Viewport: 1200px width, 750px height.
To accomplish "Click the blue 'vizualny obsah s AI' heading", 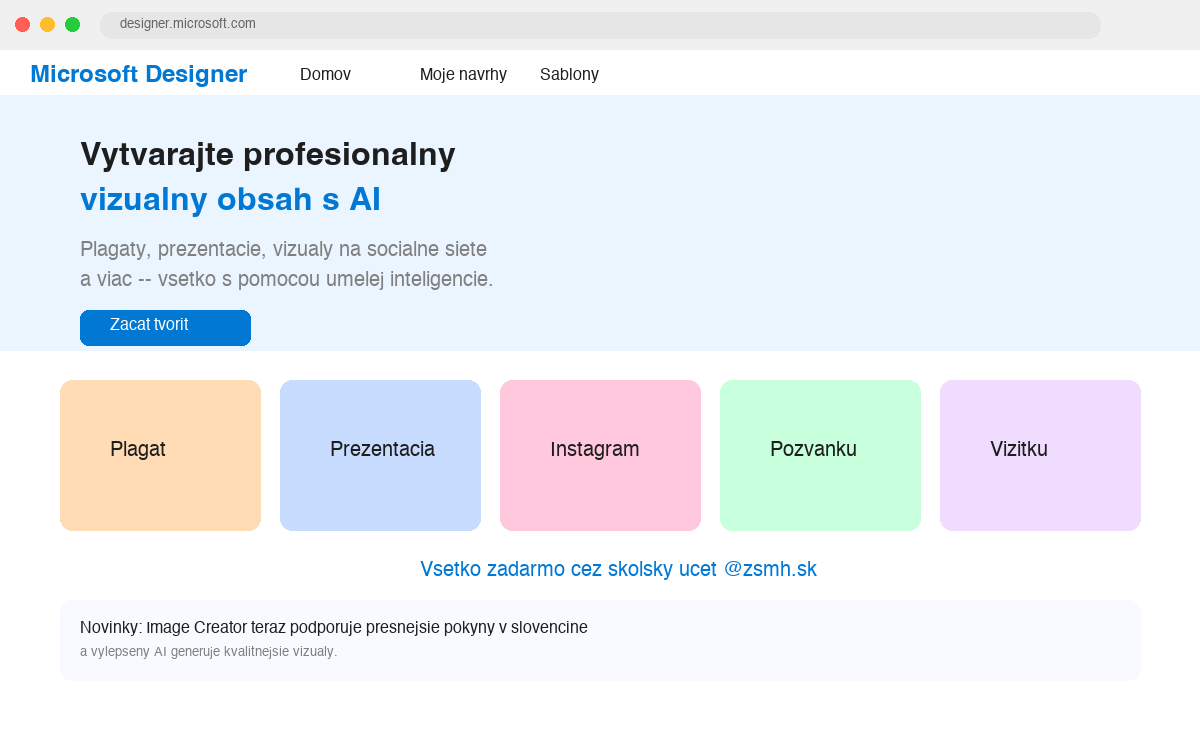I will click(230, 199).
